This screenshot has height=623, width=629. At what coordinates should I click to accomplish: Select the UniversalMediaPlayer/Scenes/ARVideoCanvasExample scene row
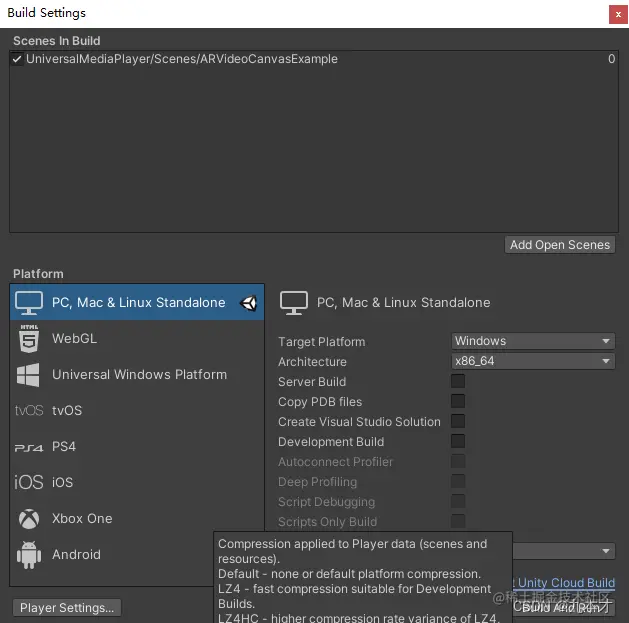pos(314,59)
